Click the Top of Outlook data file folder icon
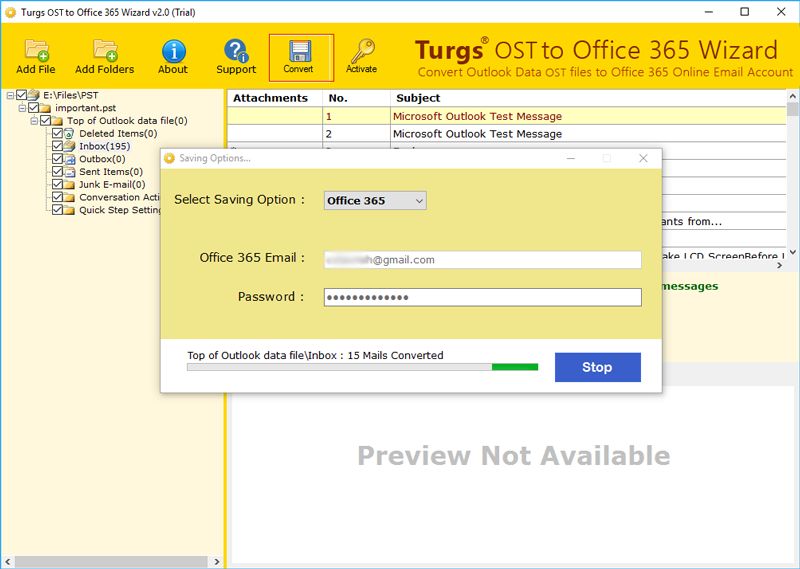800x569 pixels. [58, 121]
